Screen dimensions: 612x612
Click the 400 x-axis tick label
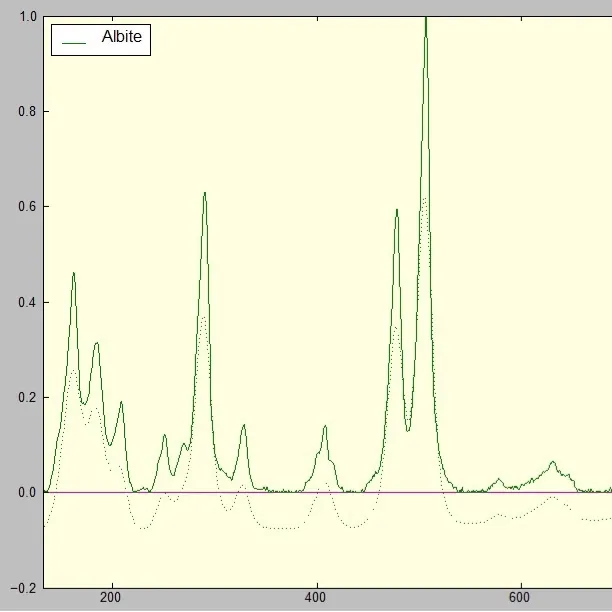click(315, 598)
